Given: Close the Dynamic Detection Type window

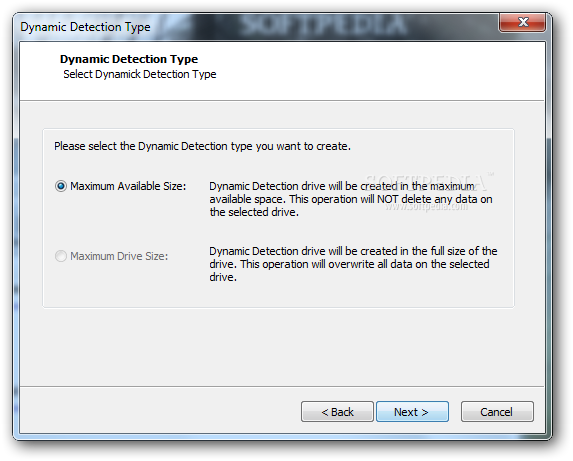Looking at the screenshot, I should 523,22.
